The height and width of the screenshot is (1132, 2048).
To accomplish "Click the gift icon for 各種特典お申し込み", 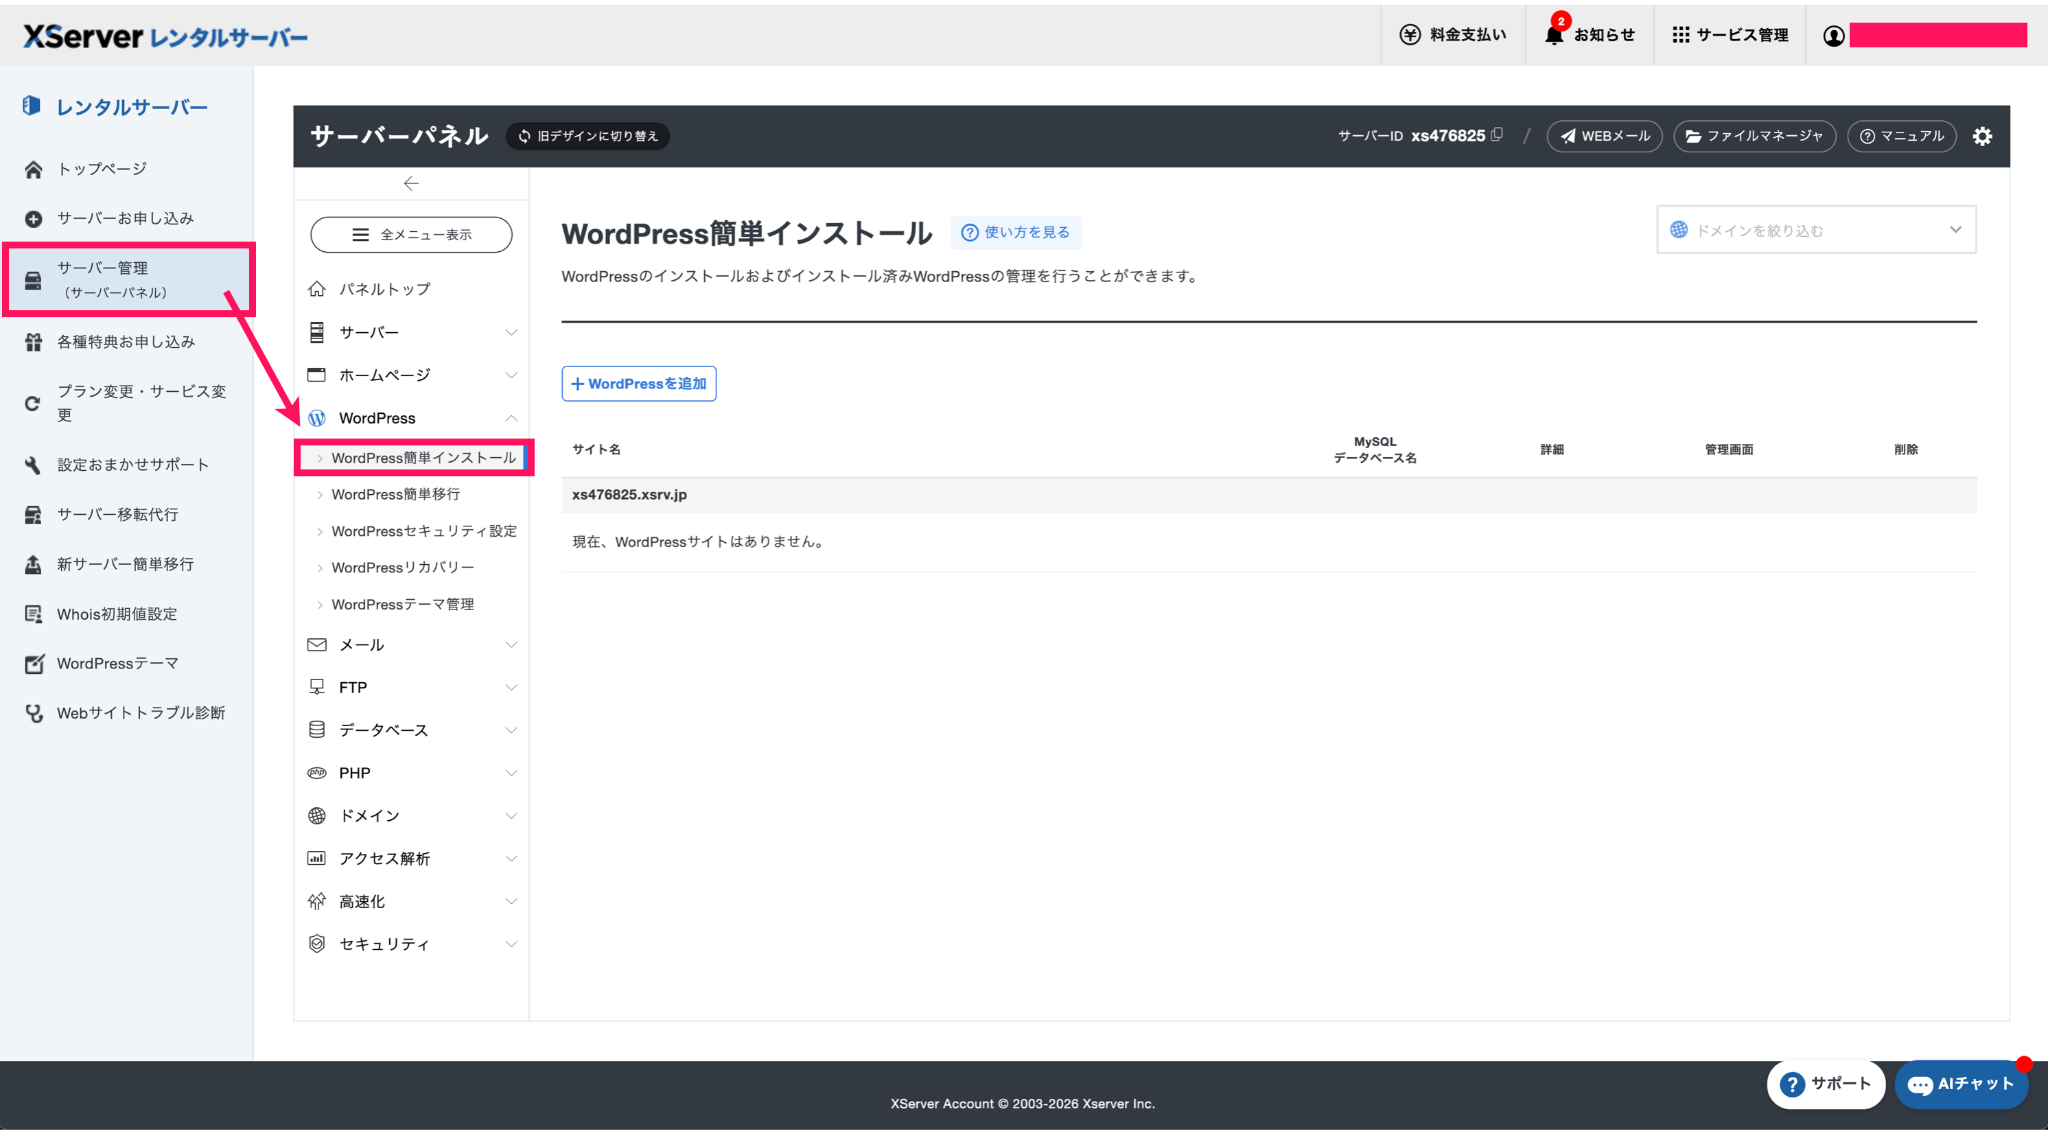I will point(34,342).
